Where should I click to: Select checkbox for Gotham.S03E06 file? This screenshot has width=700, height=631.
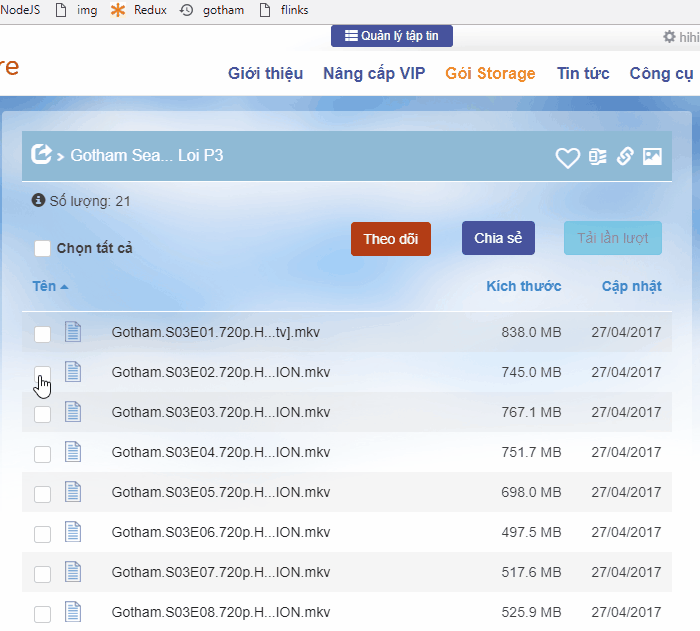click(x=42, y=534)
